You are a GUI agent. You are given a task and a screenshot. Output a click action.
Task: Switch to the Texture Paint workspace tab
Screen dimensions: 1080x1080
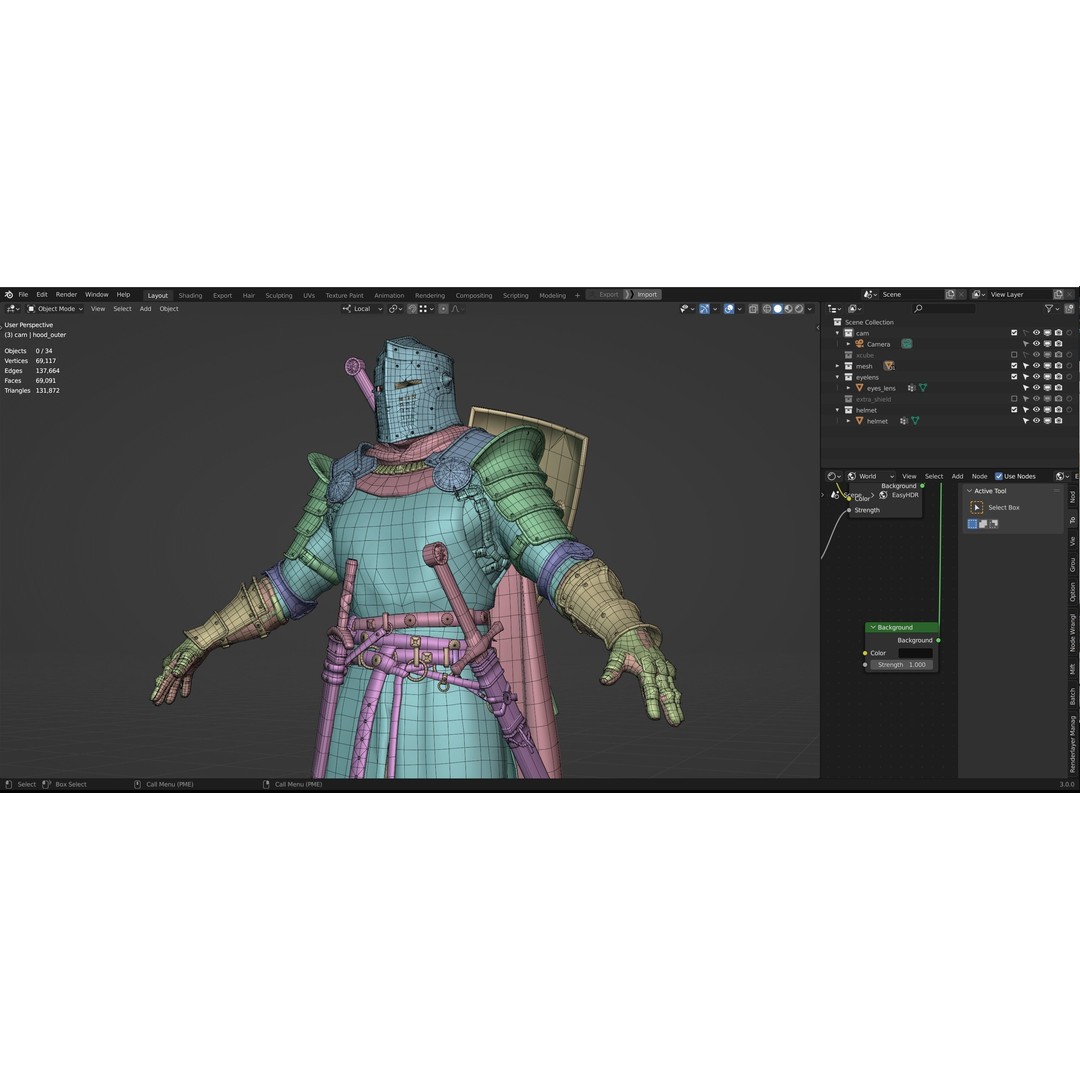(x=344, y=295)
